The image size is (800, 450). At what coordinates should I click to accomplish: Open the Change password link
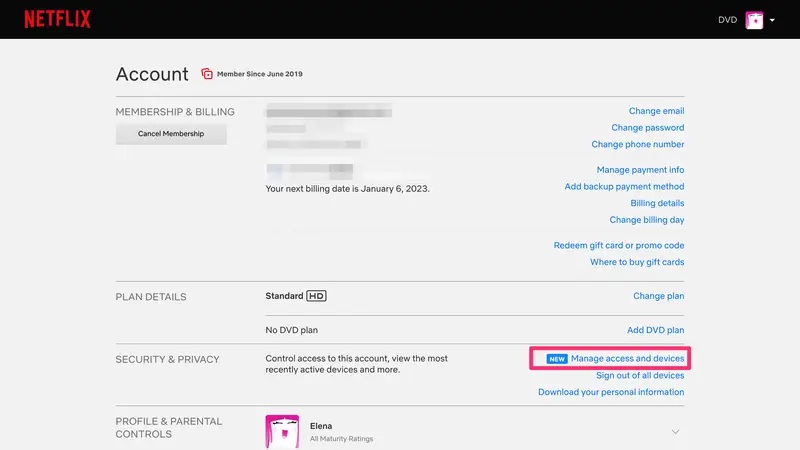click(x=647, y=128)
